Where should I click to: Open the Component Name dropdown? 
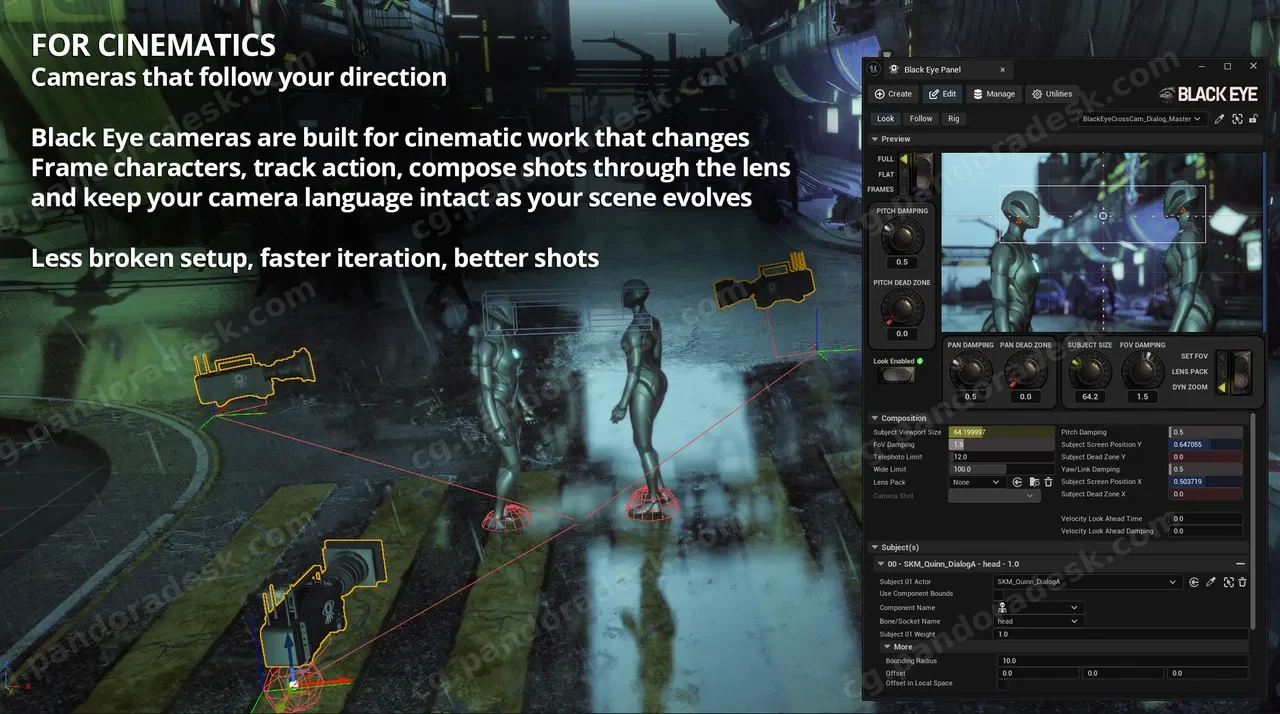click(x=1039, y=608)
